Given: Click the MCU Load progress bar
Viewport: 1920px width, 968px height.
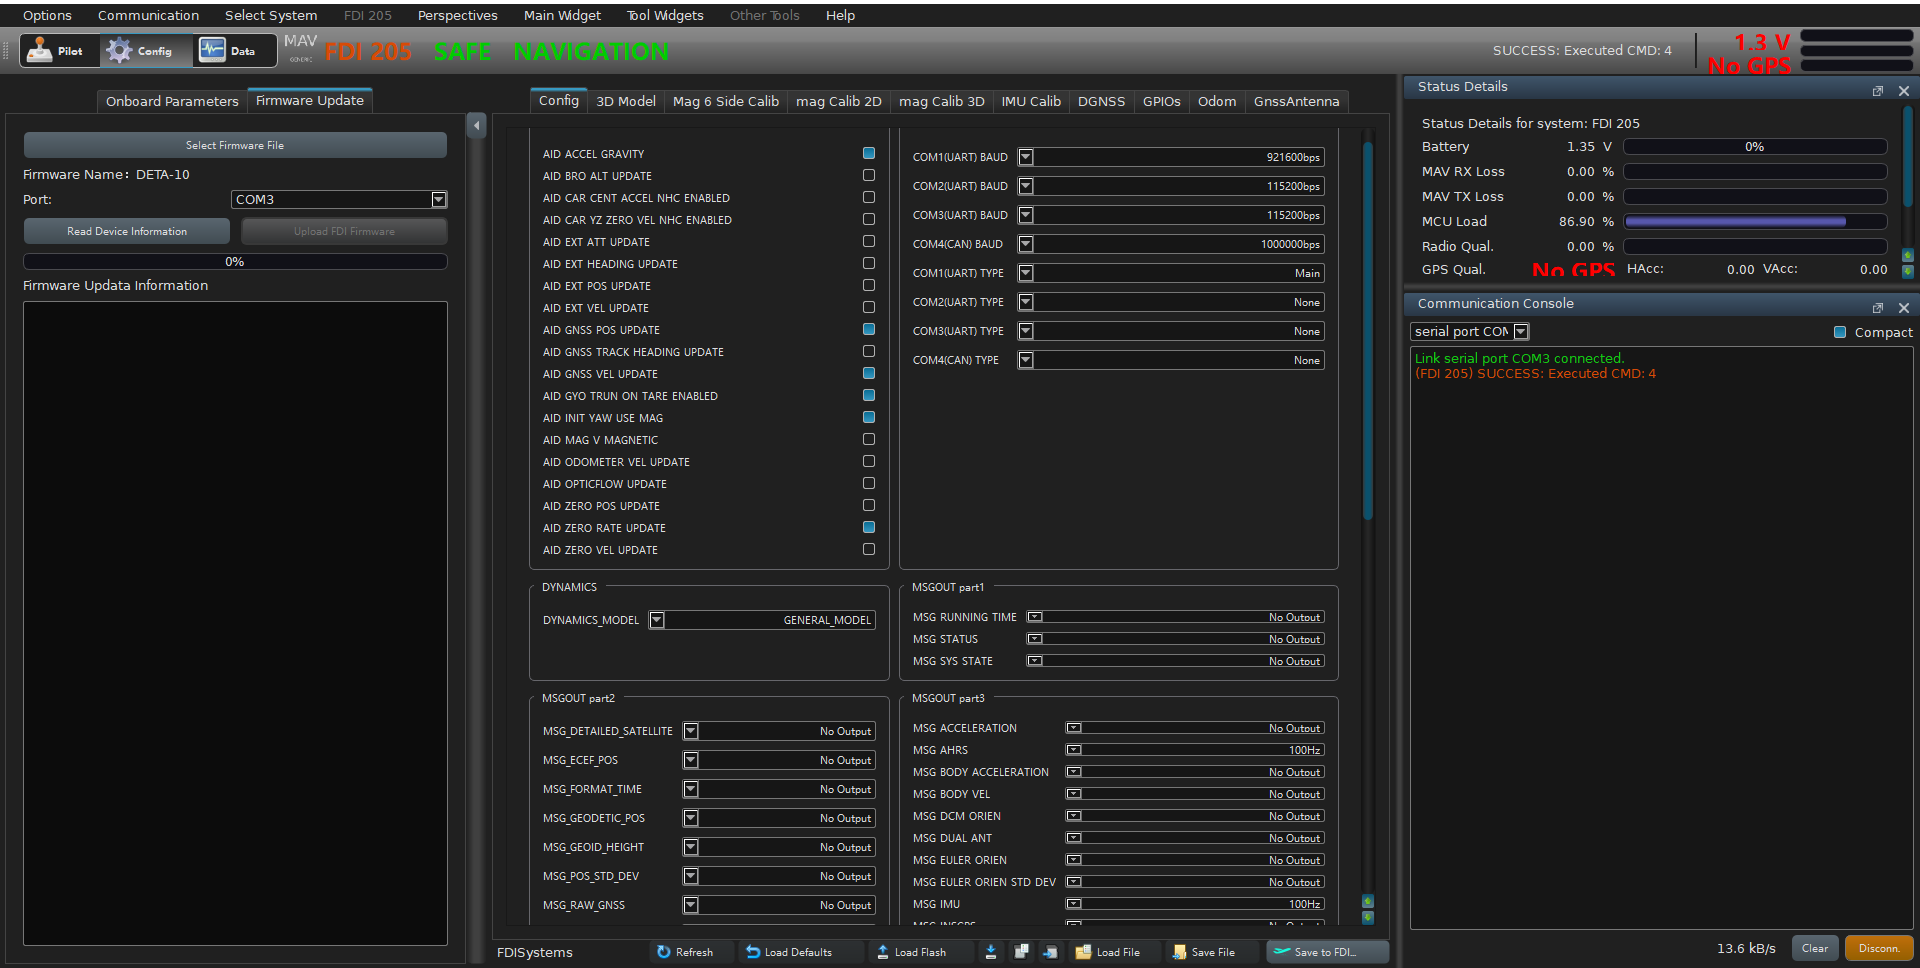Looking at the screenshot, I should 1755,222.
